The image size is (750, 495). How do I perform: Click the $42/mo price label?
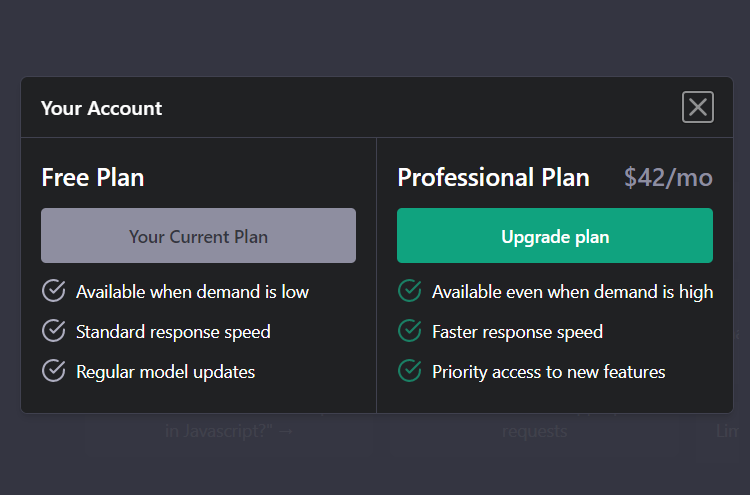coord(668,178)
